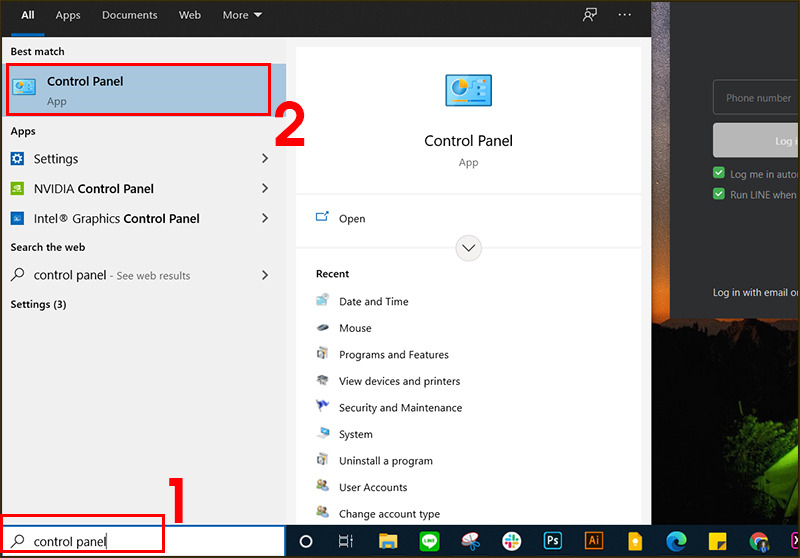Toggle Run LINE when Windows starts checkbox
Image resolution: width=800 pixels, height=558 pixels.
click(x=719, y=194)
